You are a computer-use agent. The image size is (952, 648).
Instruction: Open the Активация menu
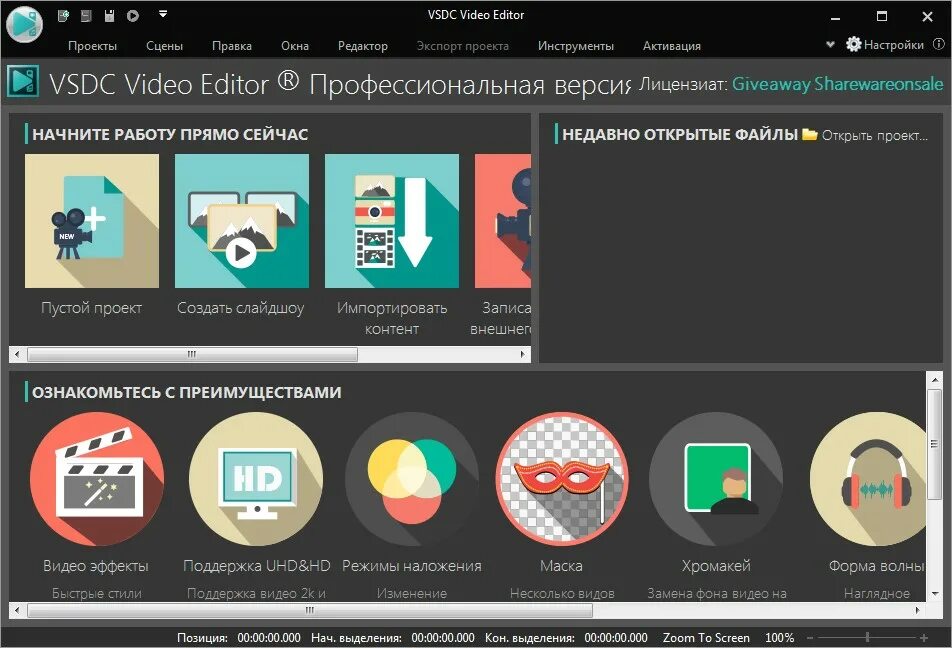(672, 46)
